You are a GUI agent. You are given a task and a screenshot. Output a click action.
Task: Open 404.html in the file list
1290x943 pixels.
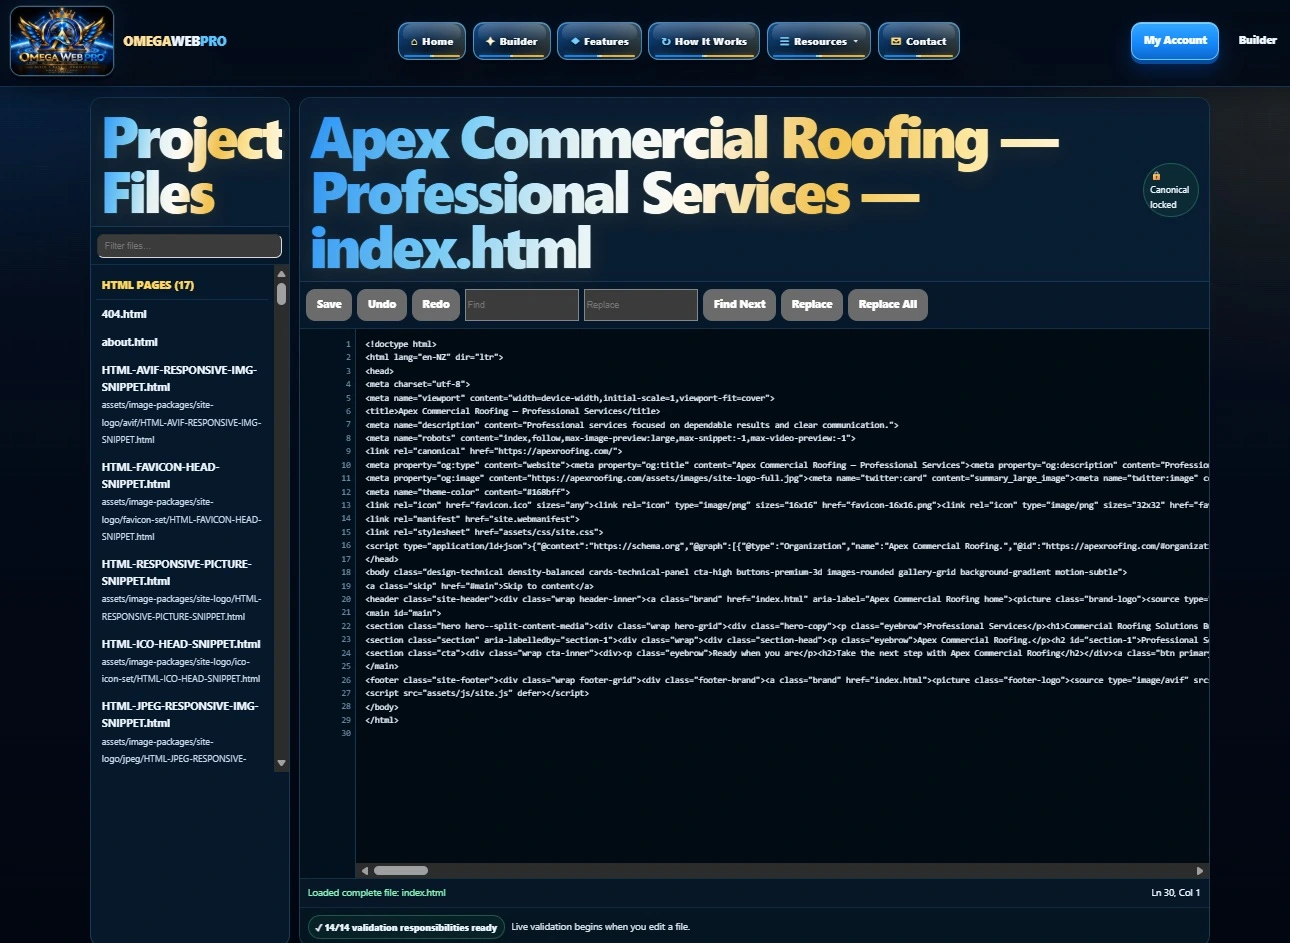pos(124,314)
